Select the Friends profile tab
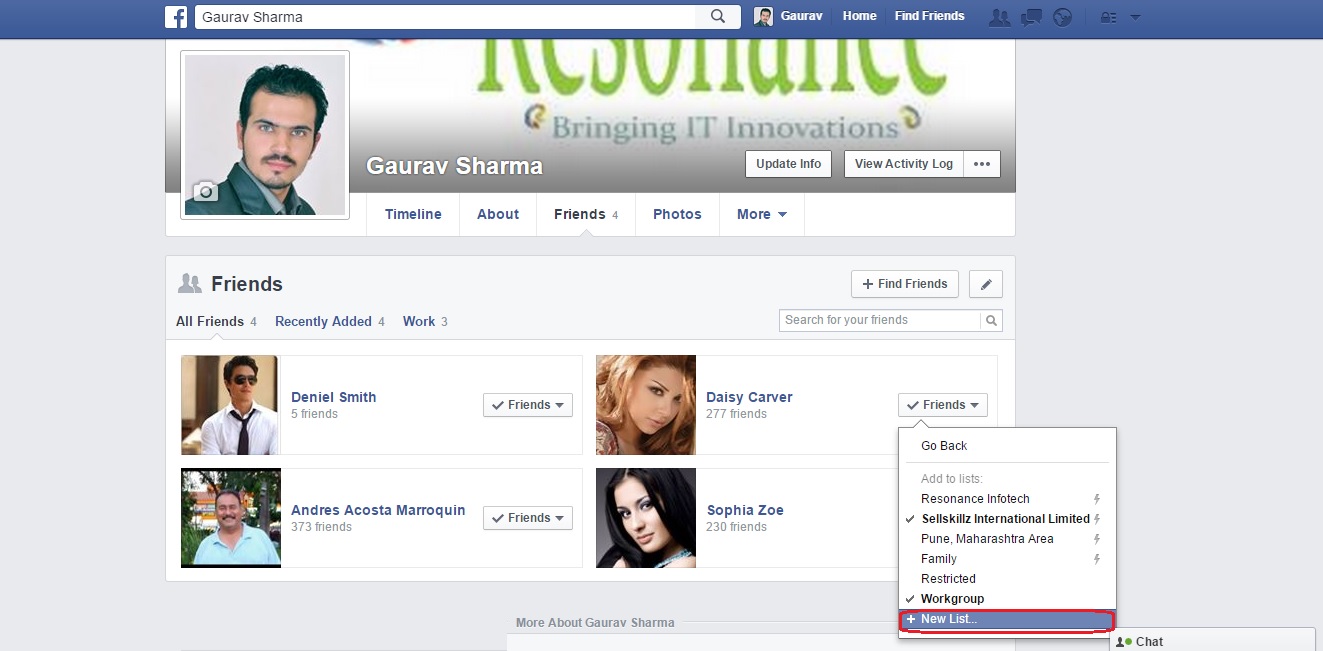 tap(586, 214)
